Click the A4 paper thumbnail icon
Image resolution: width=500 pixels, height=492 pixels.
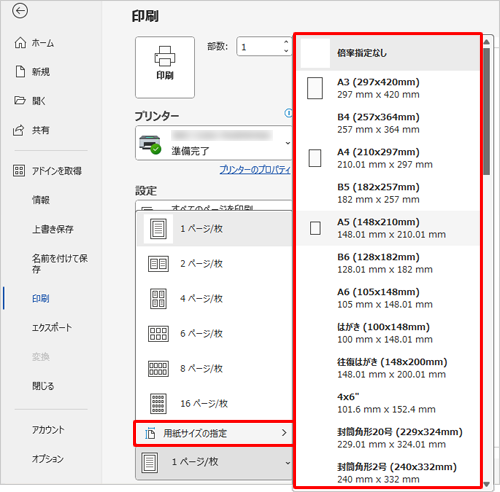click(x=315, y=158)
